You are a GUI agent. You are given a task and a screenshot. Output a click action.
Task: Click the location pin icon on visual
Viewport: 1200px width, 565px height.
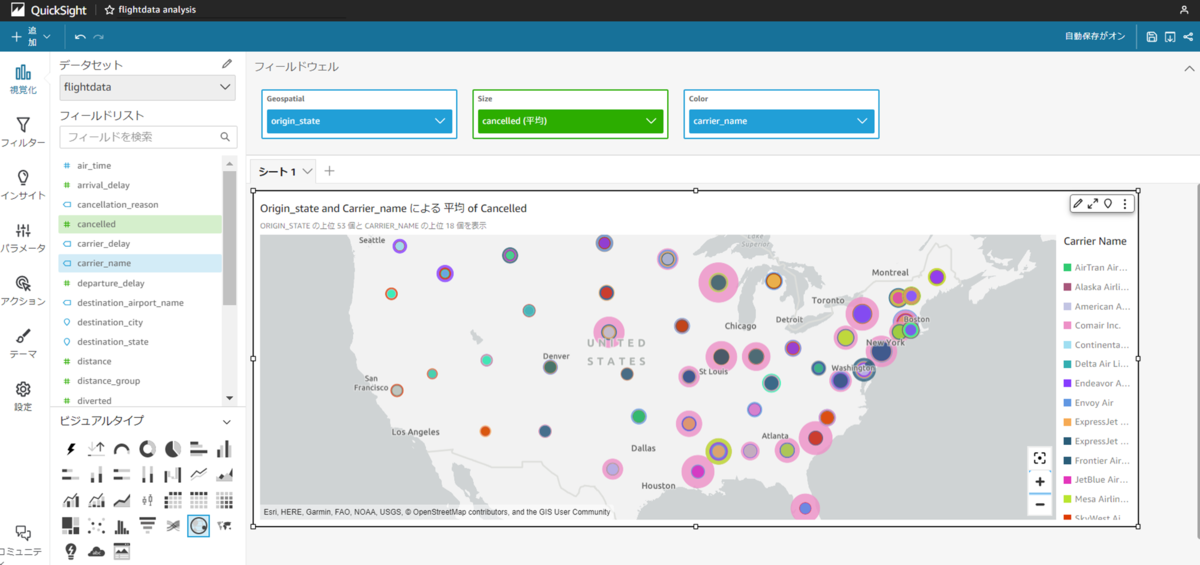[1108, 204]
